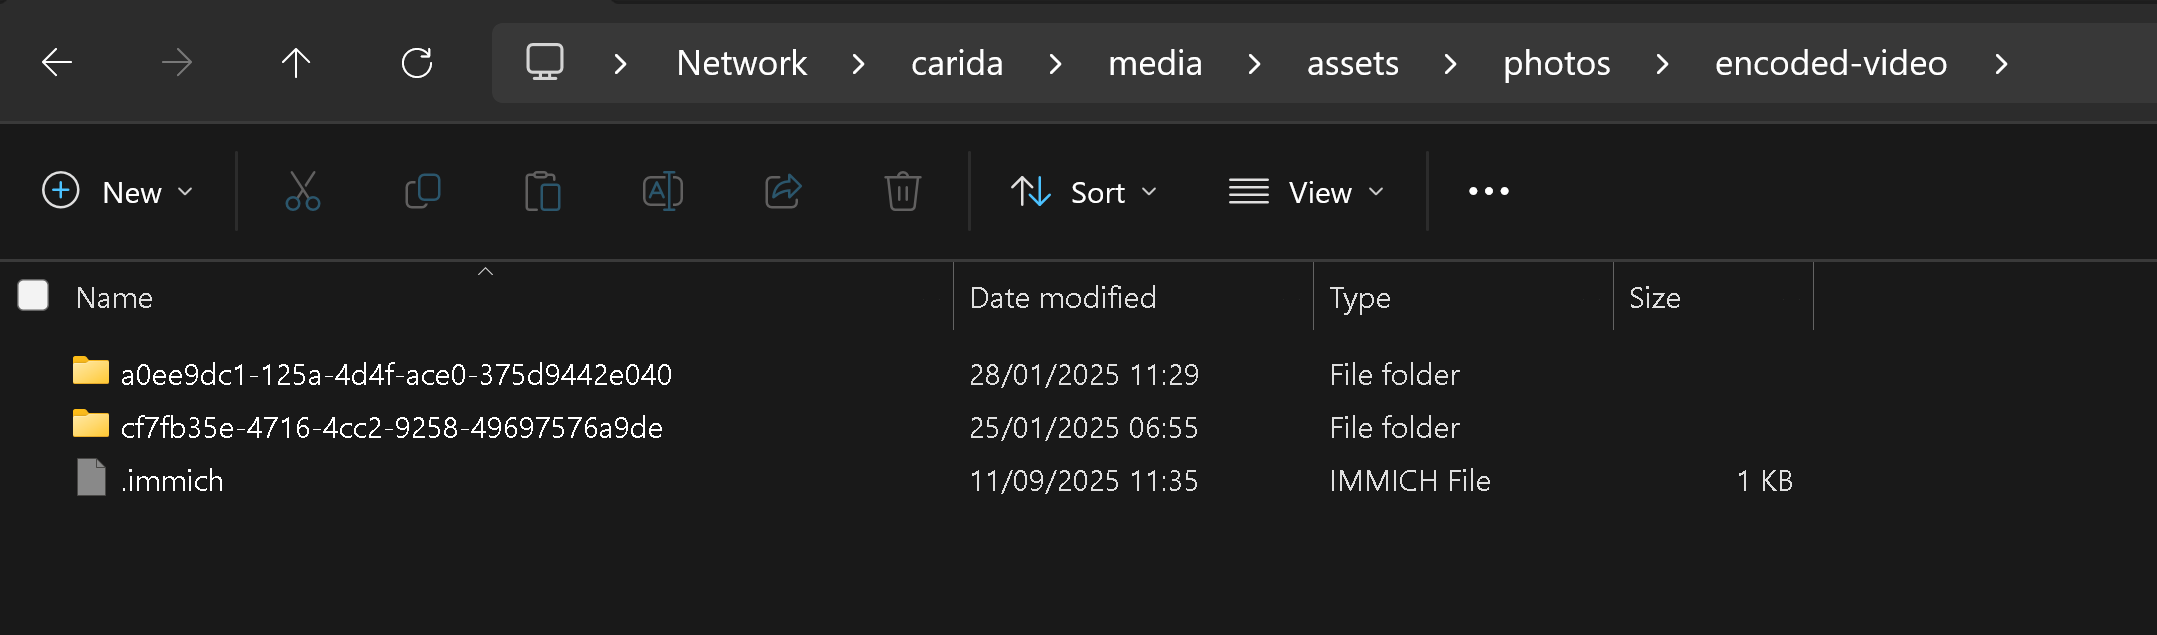Open the View layout dropdown
Screen dimensions: 2157x635
pyautogui.click(x=1307, y=192)
